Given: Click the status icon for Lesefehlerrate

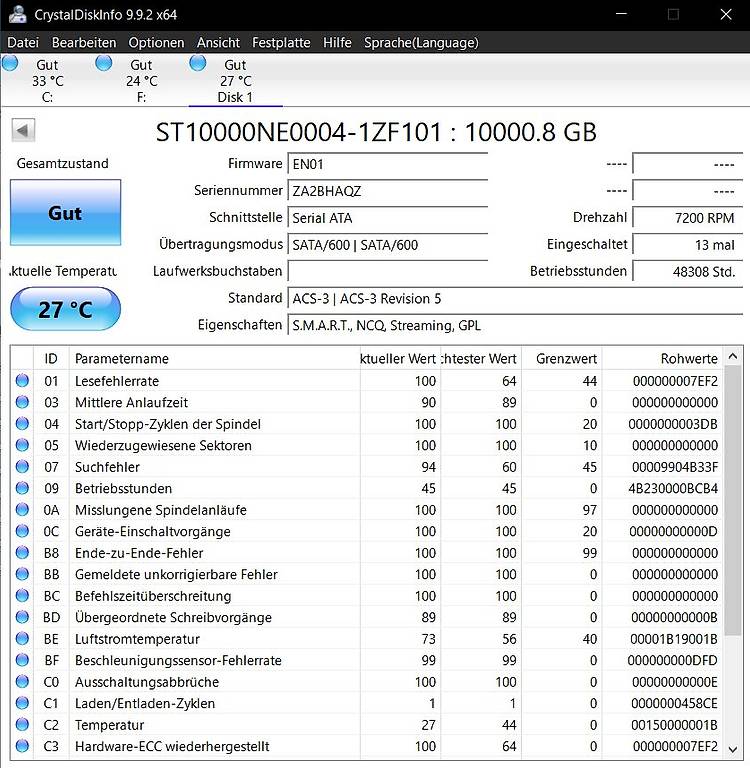Looking at the screenshot, I should (22, 381).
